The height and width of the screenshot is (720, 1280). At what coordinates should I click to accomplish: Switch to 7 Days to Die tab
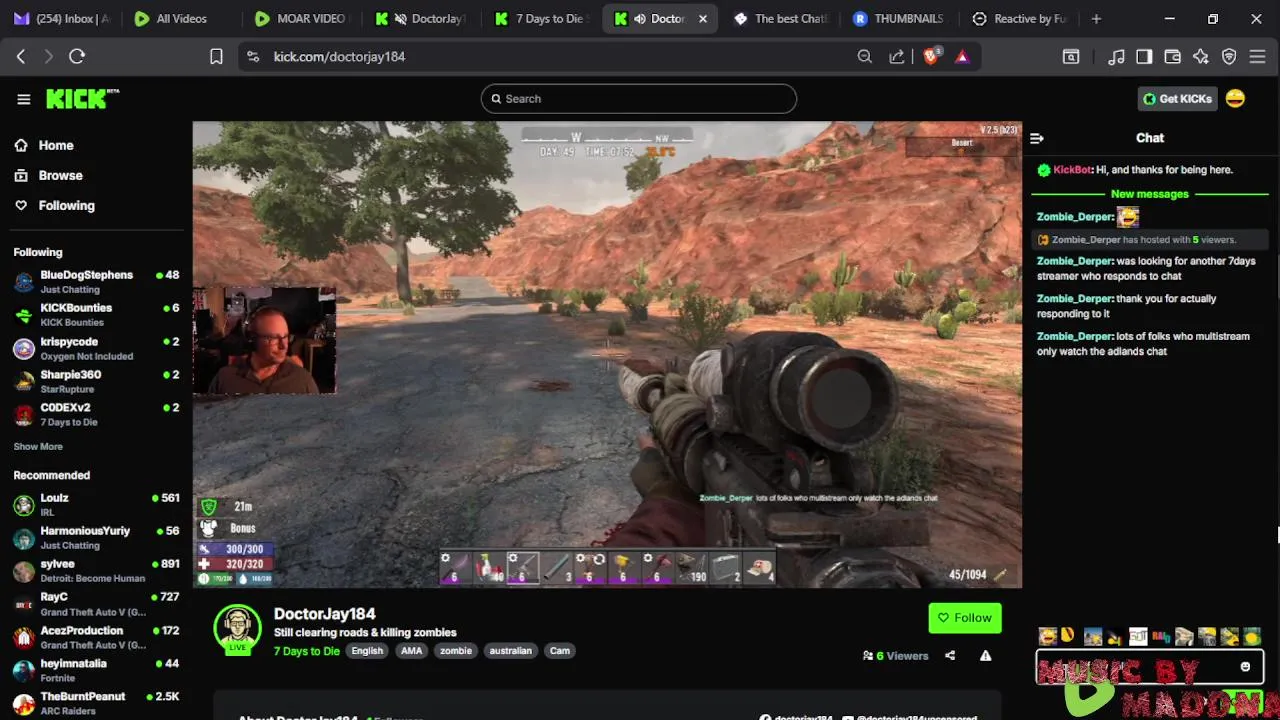pos(543,19)
